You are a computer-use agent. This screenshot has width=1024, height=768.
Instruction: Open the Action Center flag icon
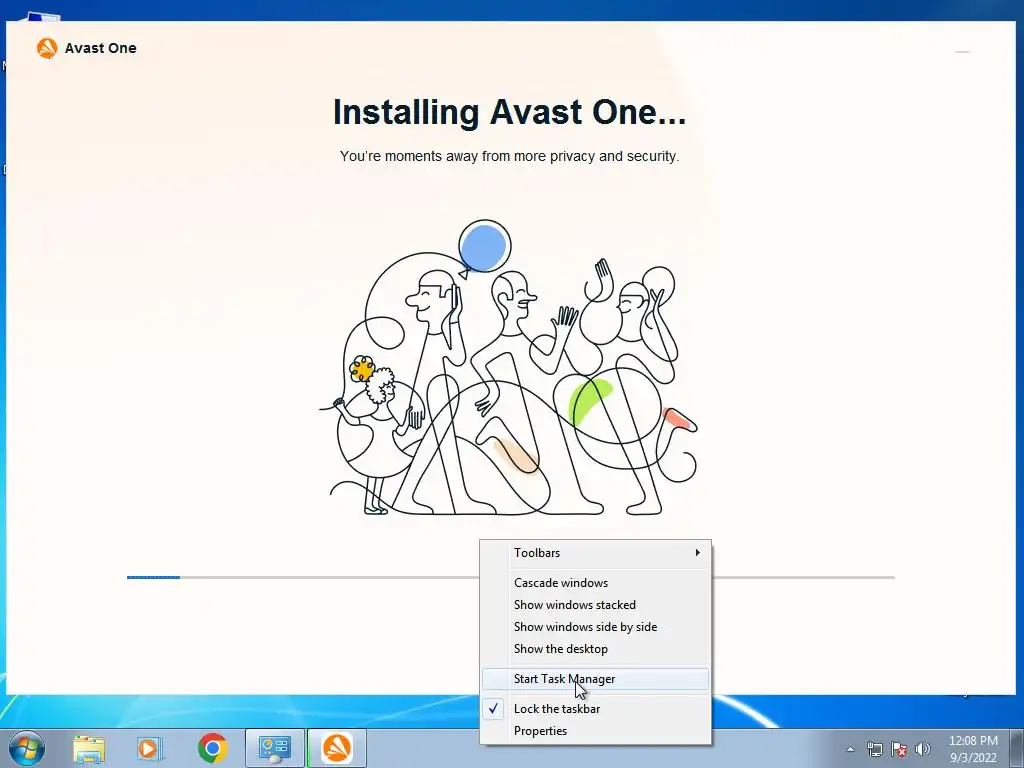point(899,749)
